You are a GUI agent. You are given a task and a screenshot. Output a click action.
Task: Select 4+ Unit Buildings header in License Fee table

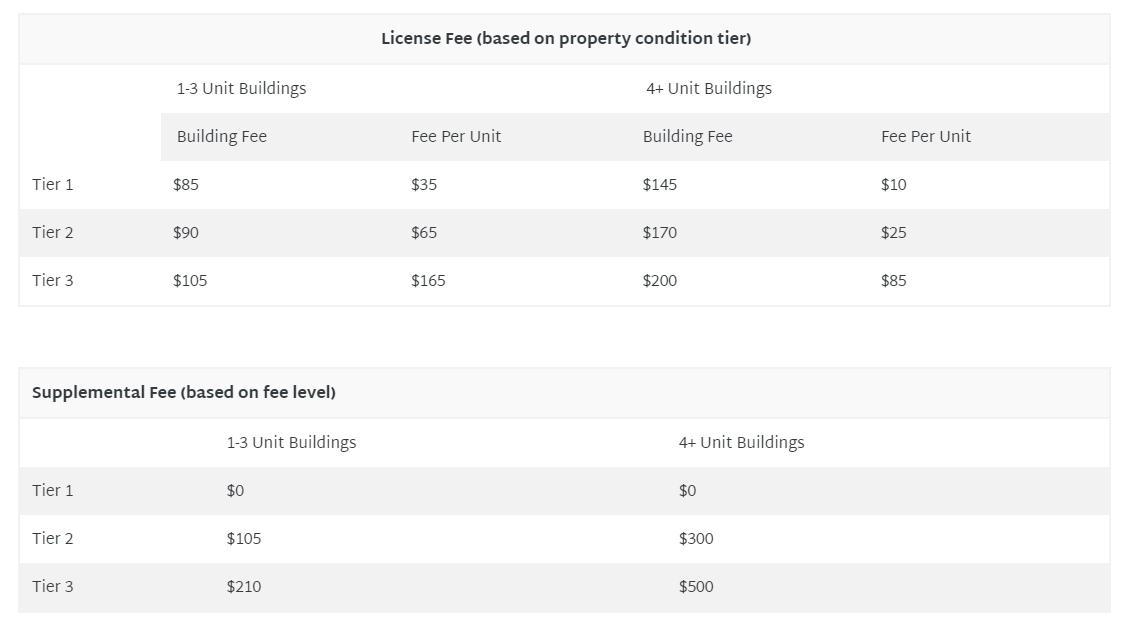(x=709, y=89)
